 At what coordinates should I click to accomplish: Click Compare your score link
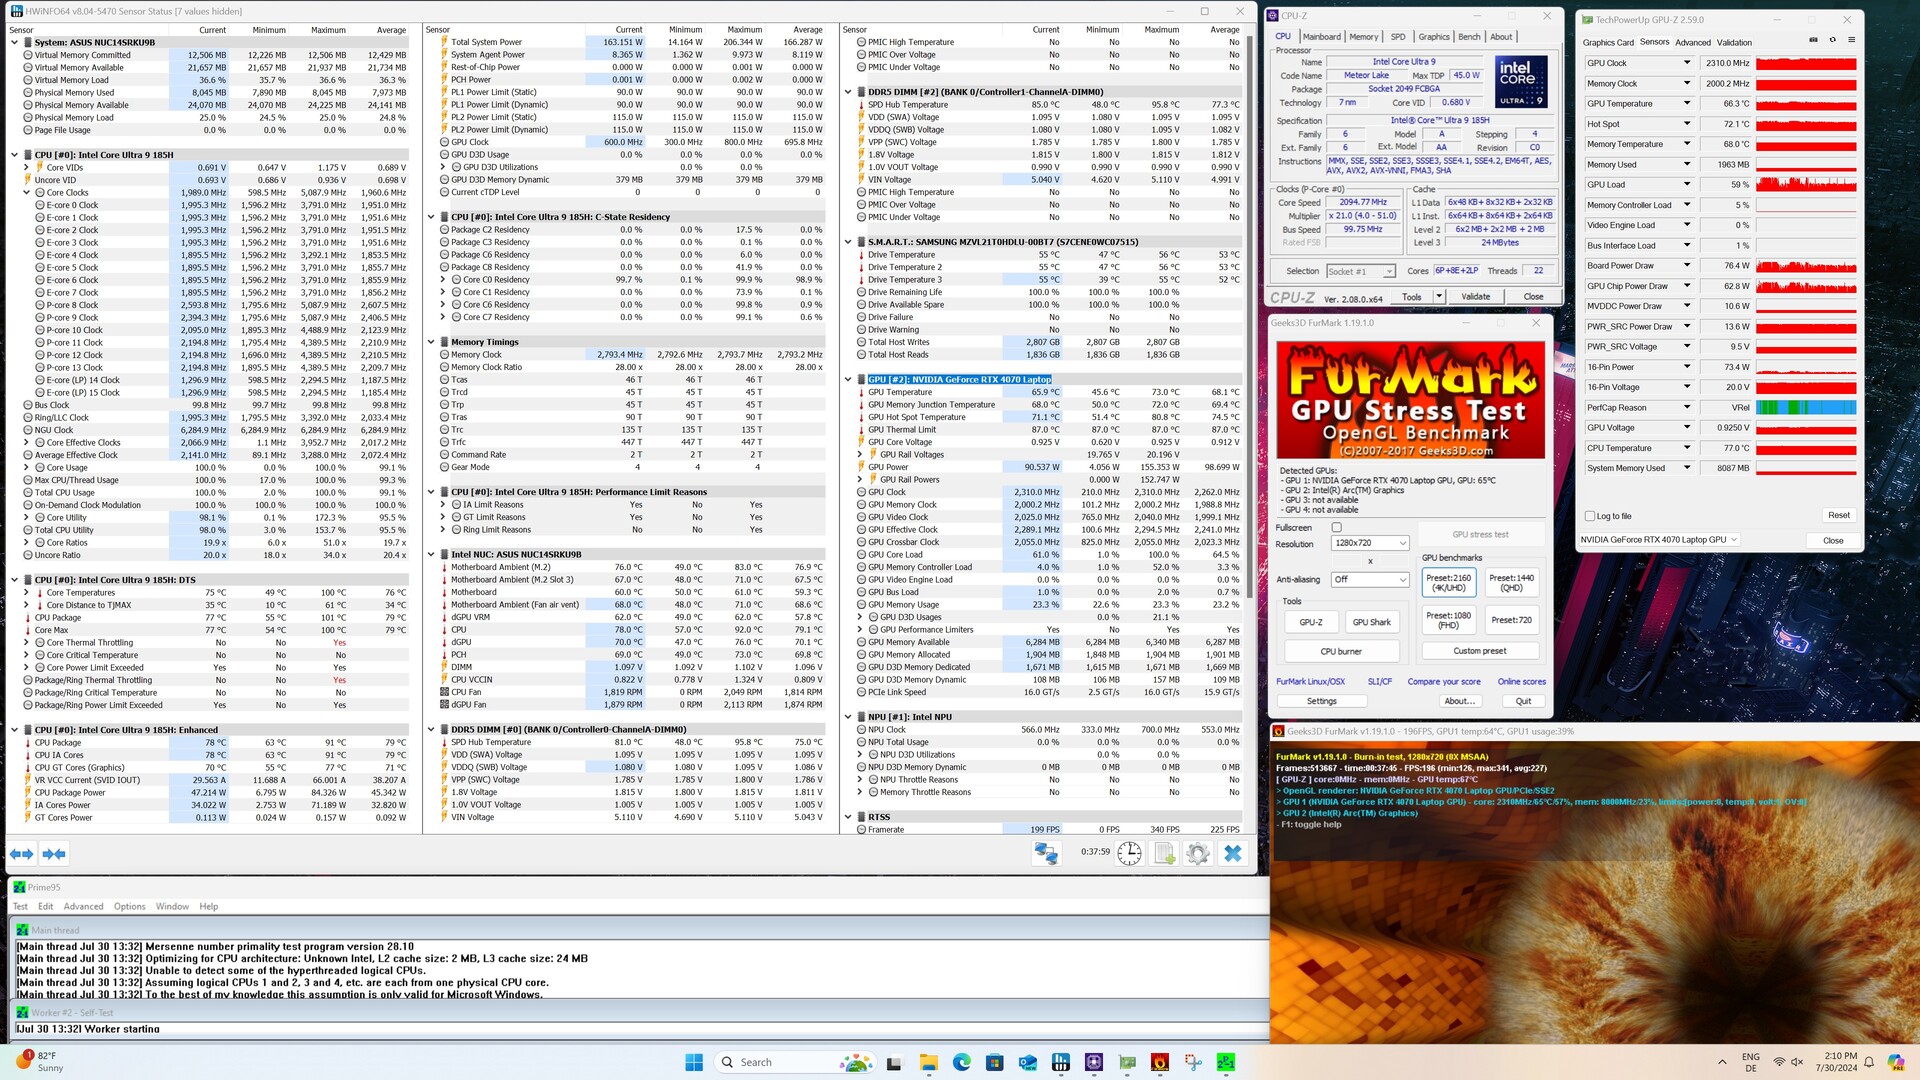pos(1443,682)
